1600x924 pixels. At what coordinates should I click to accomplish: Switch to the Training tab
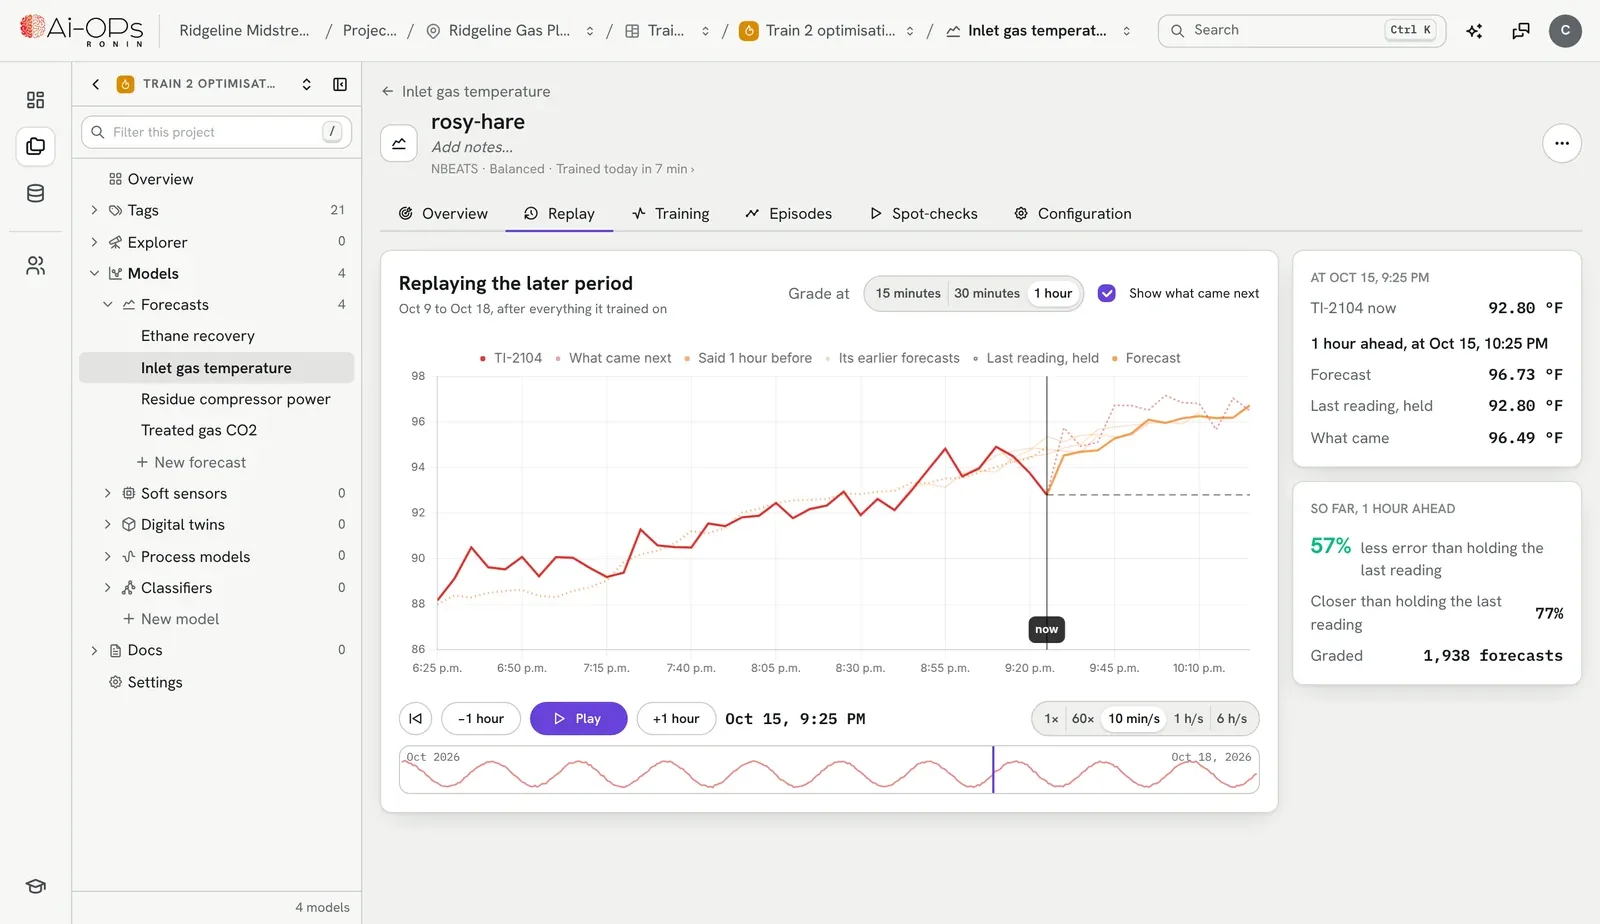[670, 214]
